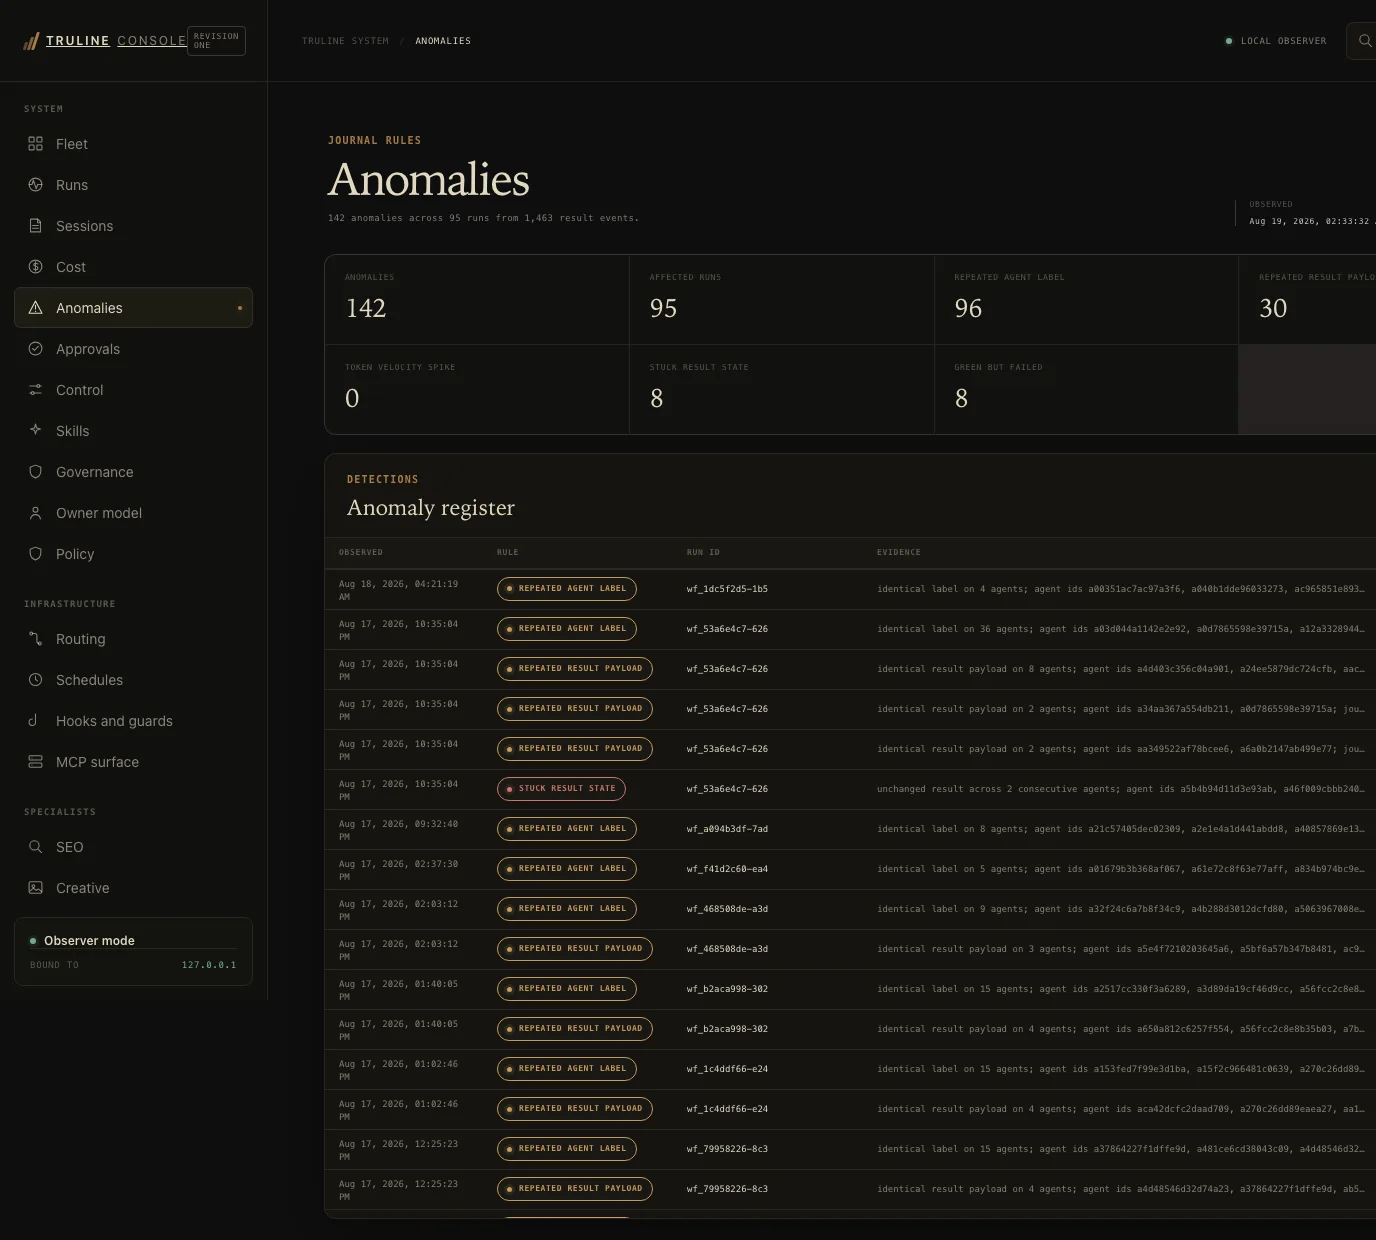Click the 127.0.0.1 bound address

209,965
